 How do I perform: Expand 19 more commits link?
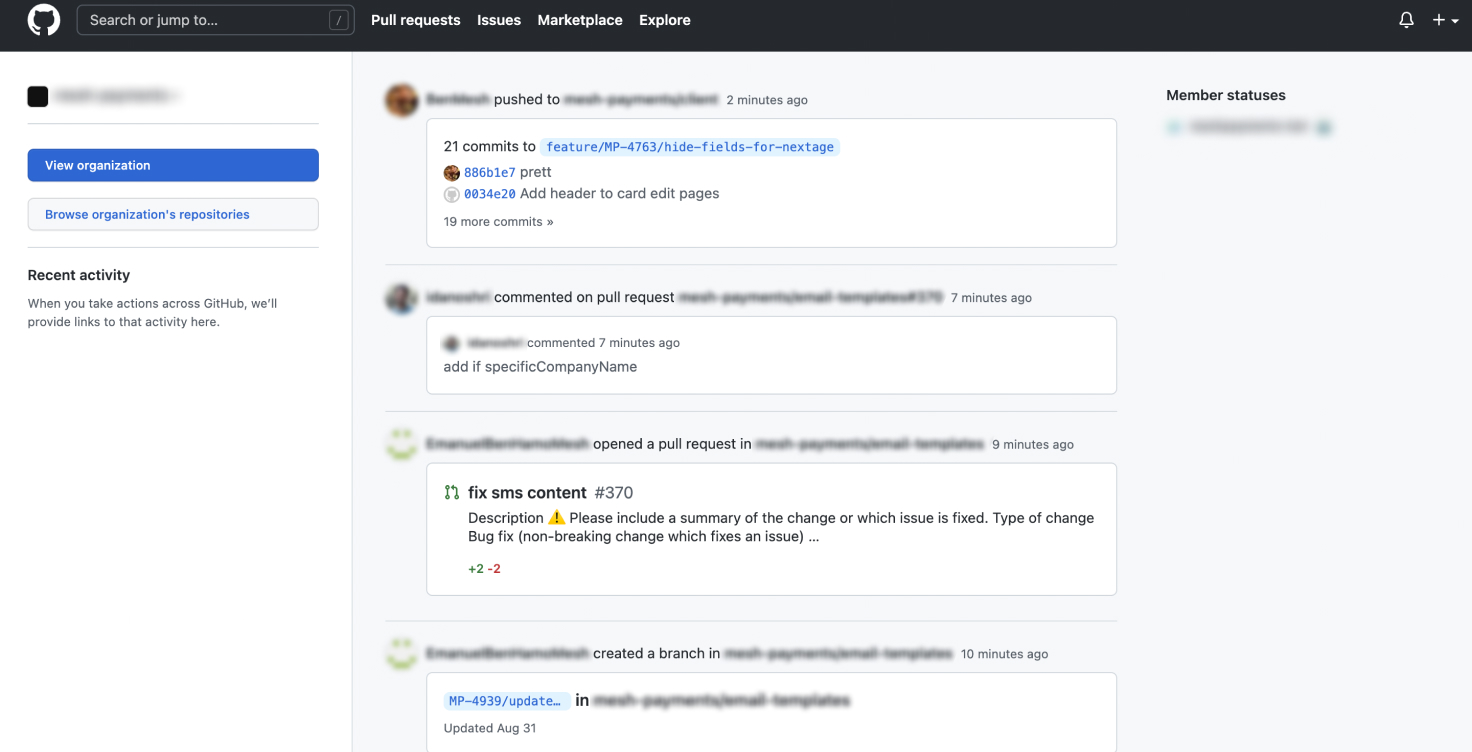pyautogui.click(x=498, y=222)
